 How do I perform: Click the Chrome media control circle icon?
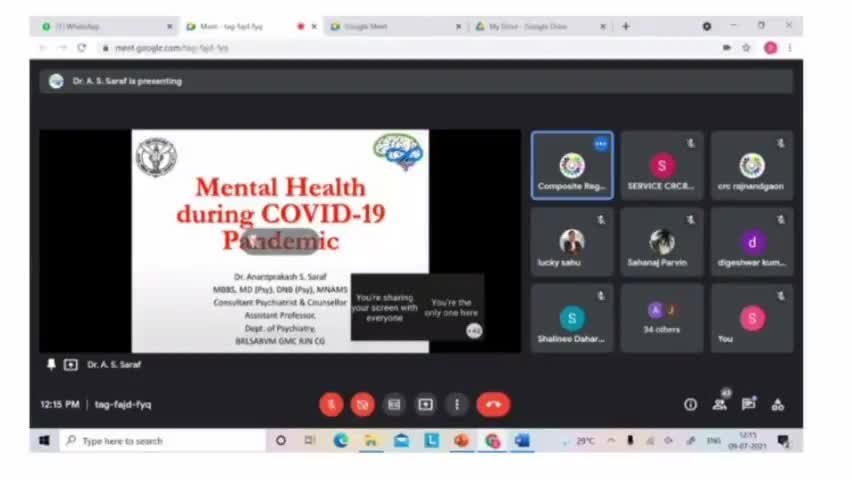[707, 26]
